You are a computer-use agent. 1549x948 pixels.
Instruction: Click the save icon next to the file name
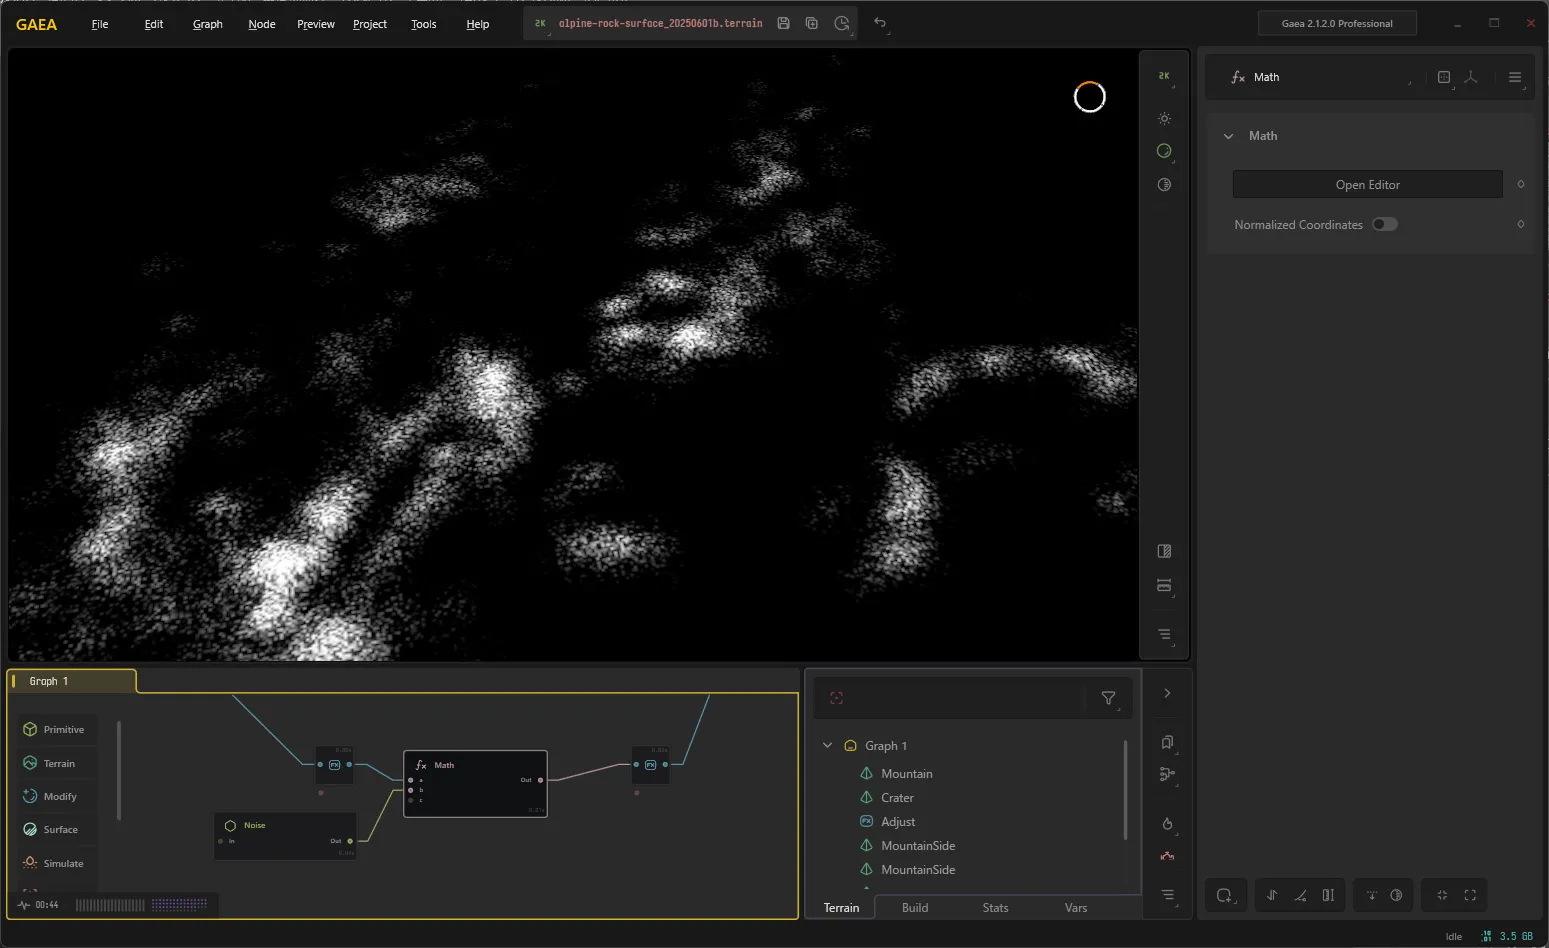[x=784, y=23]
